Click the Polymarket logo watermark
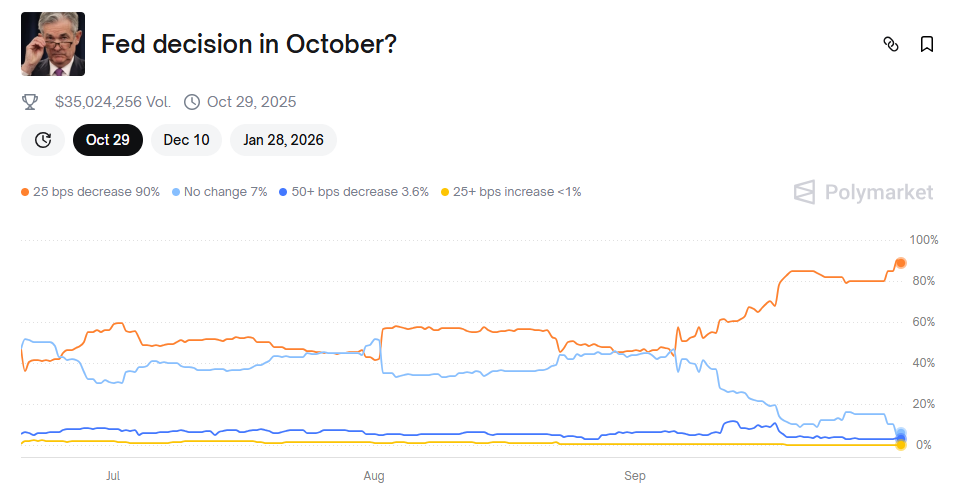This screenshot has width=957, height=492. (x=864, y=192)
